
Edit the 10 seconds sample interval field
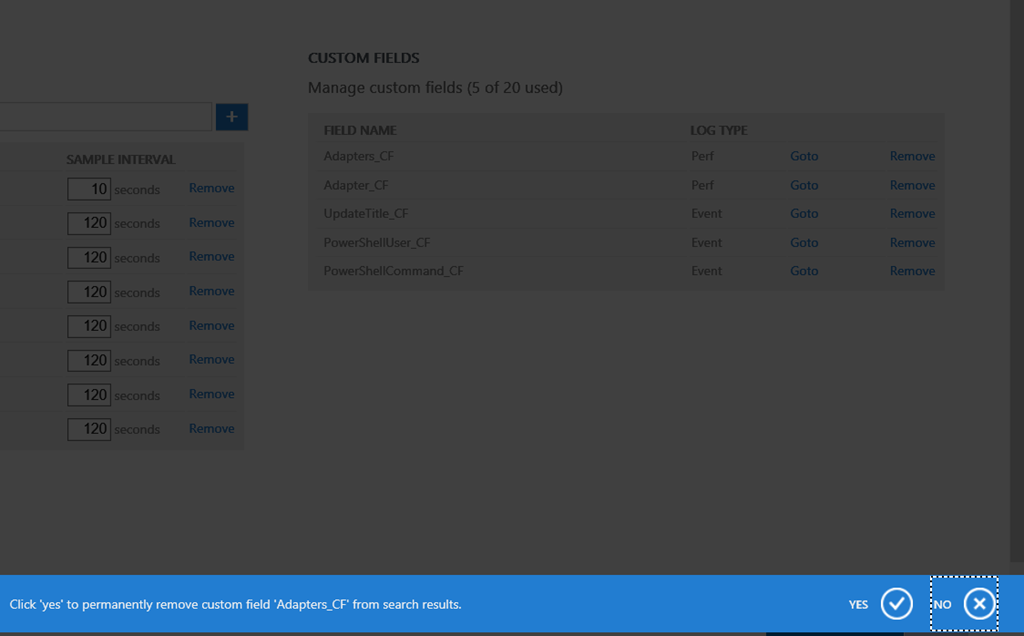tap(89, 189)
